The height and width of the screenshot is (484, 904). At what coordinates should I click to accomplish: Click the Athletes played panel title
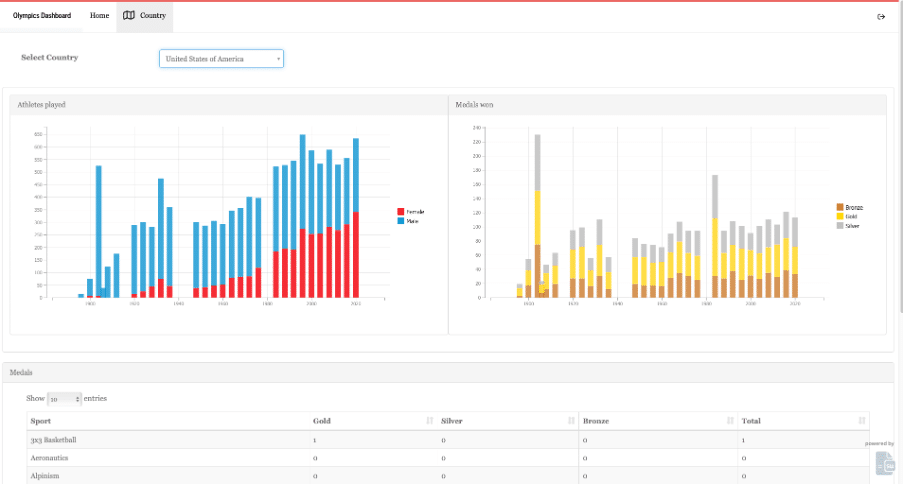[x=42, y=105]
